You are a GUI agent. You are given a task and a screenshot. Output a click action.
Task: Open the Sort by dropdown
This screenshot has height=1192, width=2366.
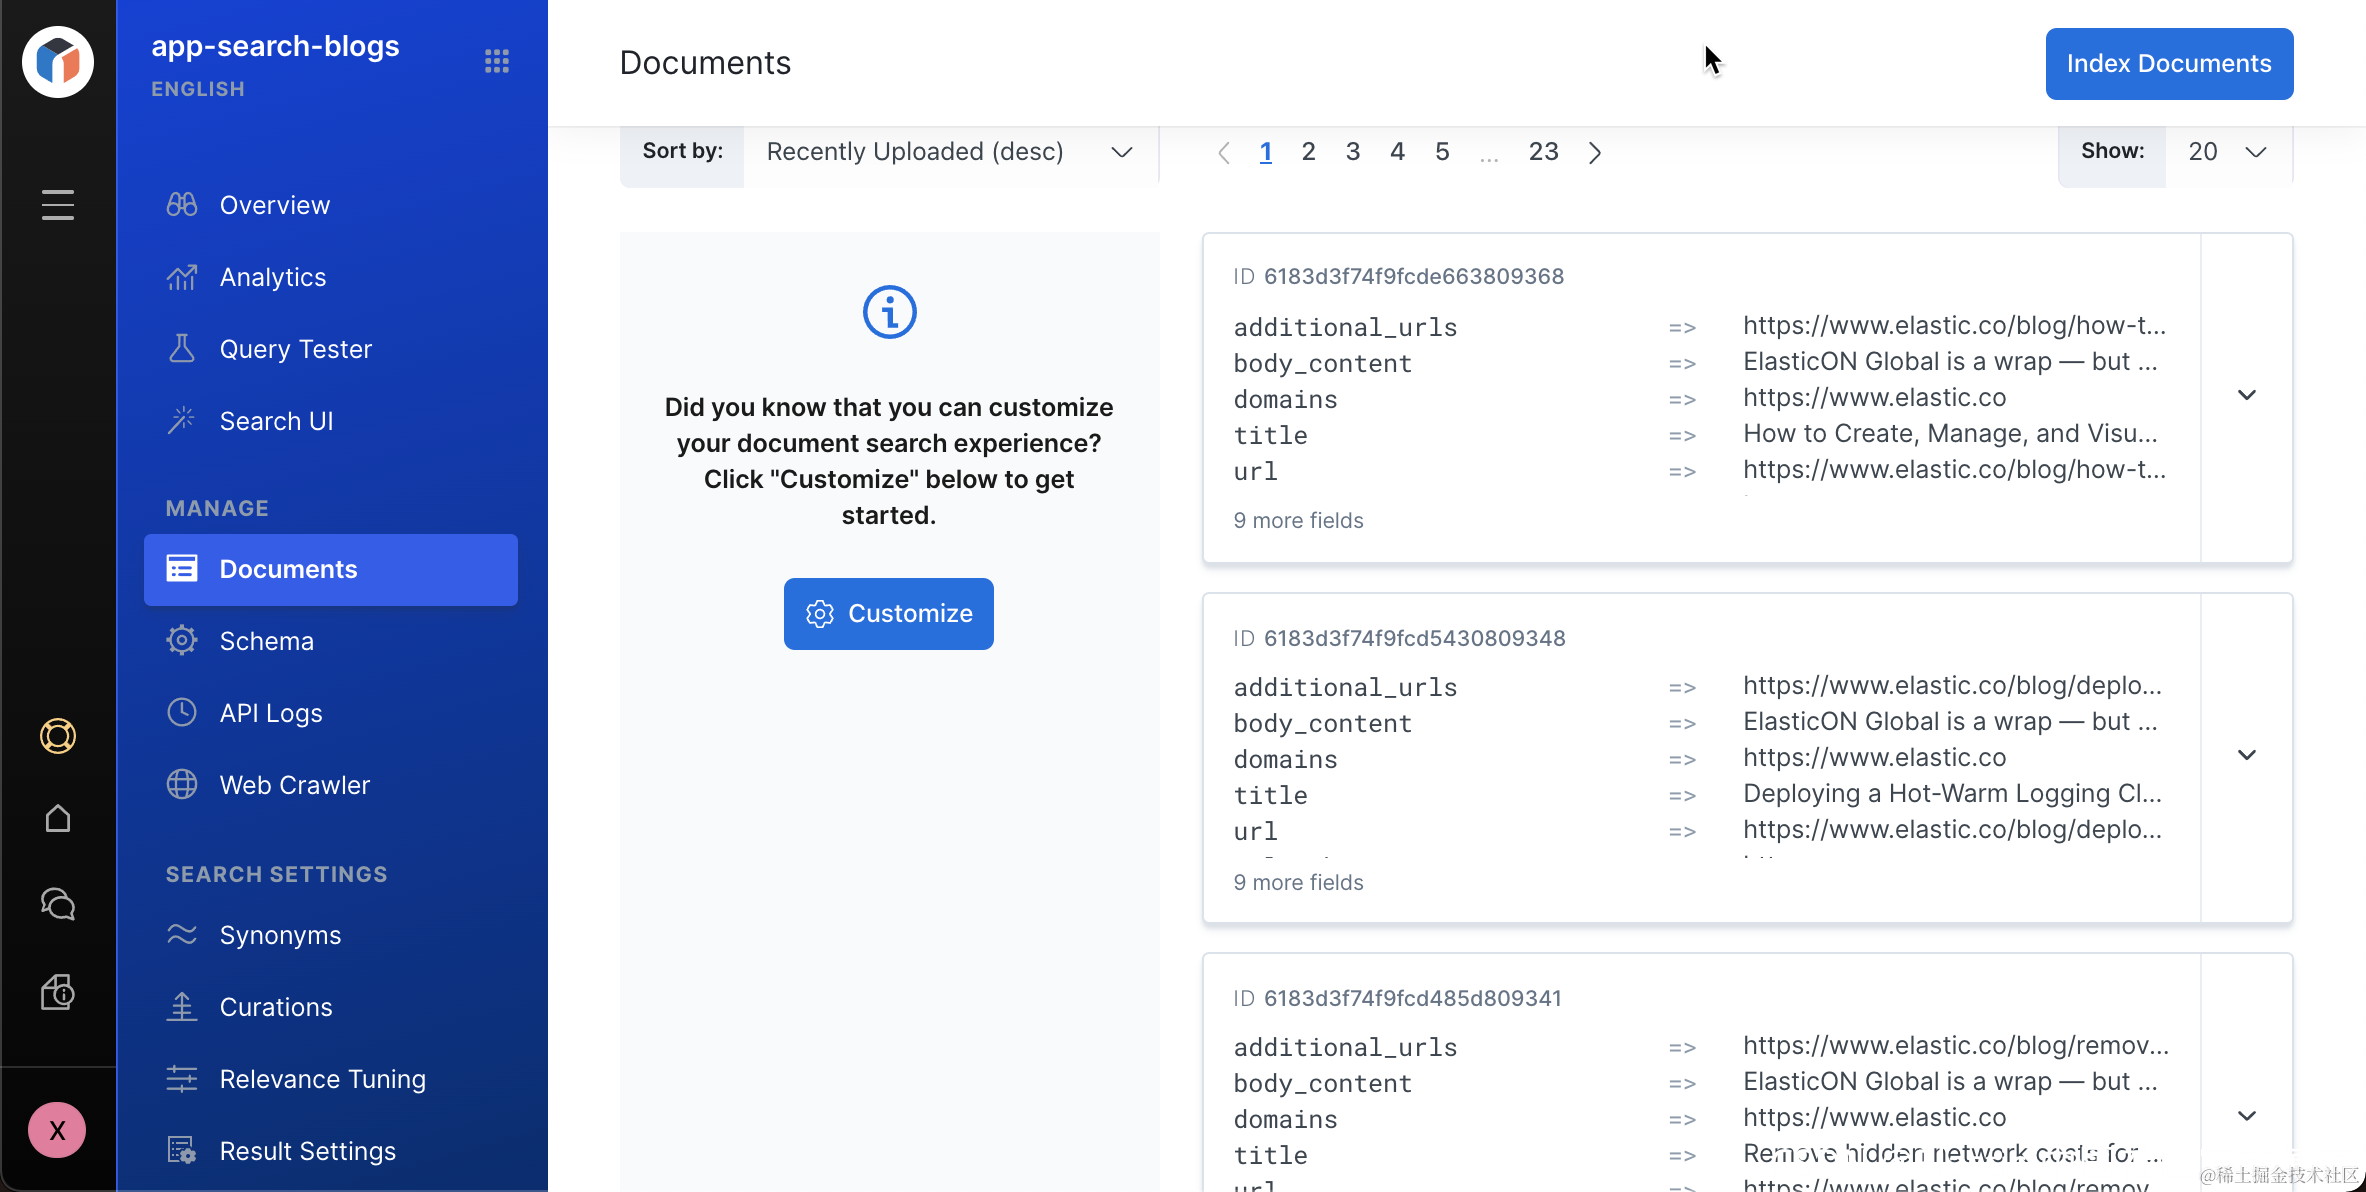point(950,152)
